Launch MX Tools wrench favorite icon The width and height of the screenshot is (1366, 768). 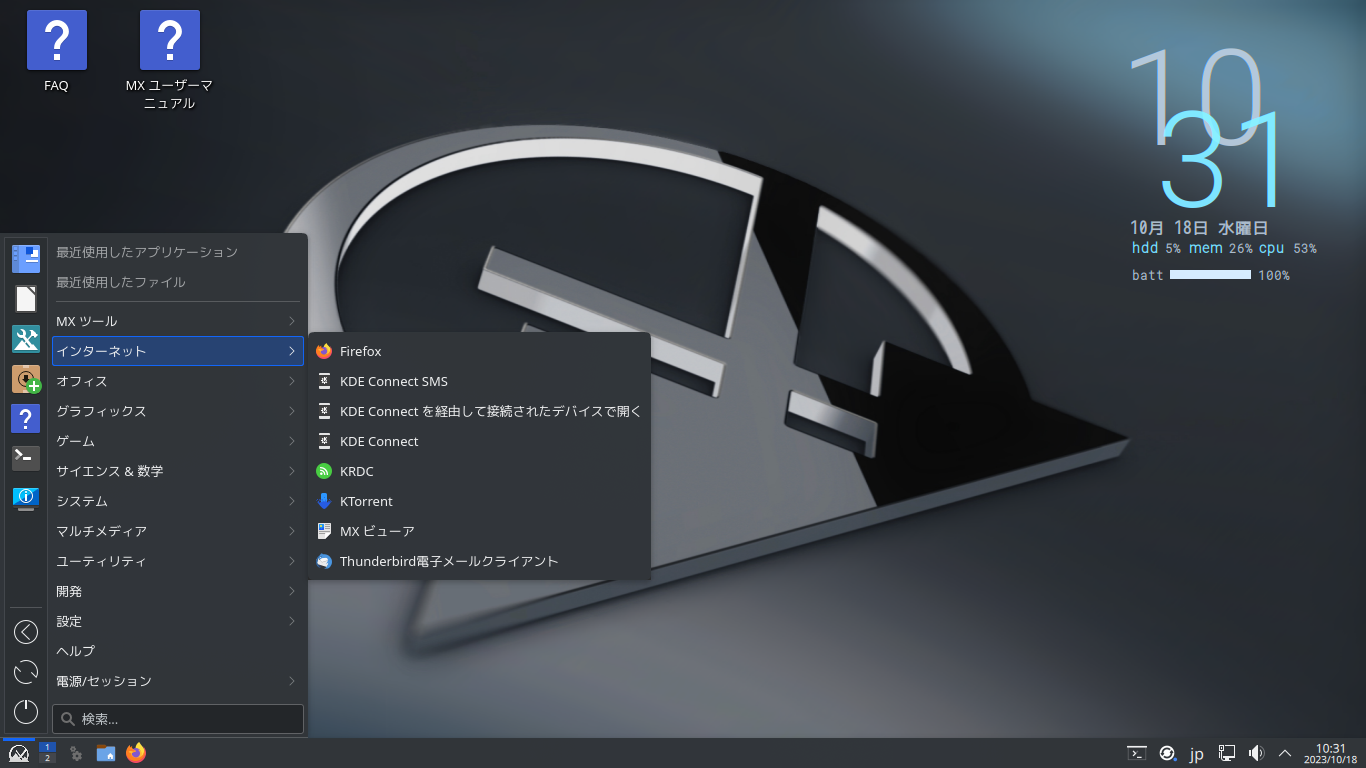coord(26,339)
